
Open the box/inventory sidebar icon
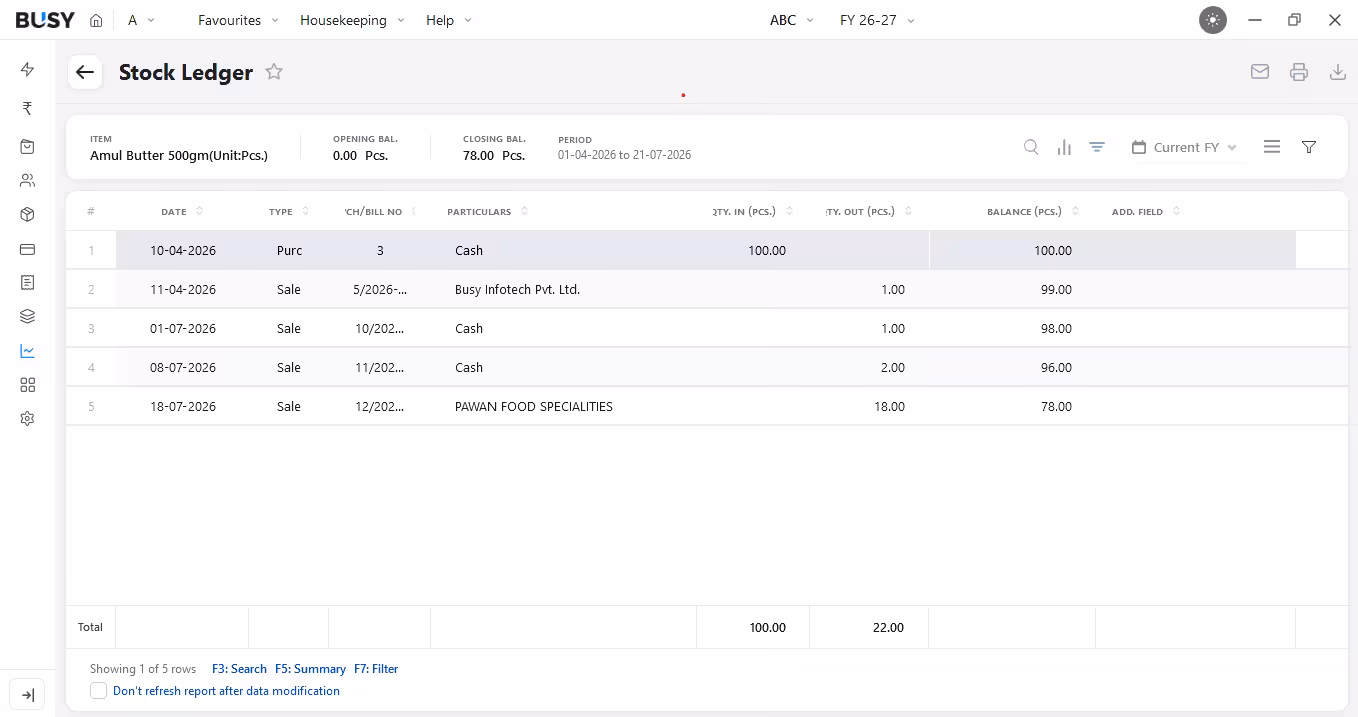coord(27,215)
